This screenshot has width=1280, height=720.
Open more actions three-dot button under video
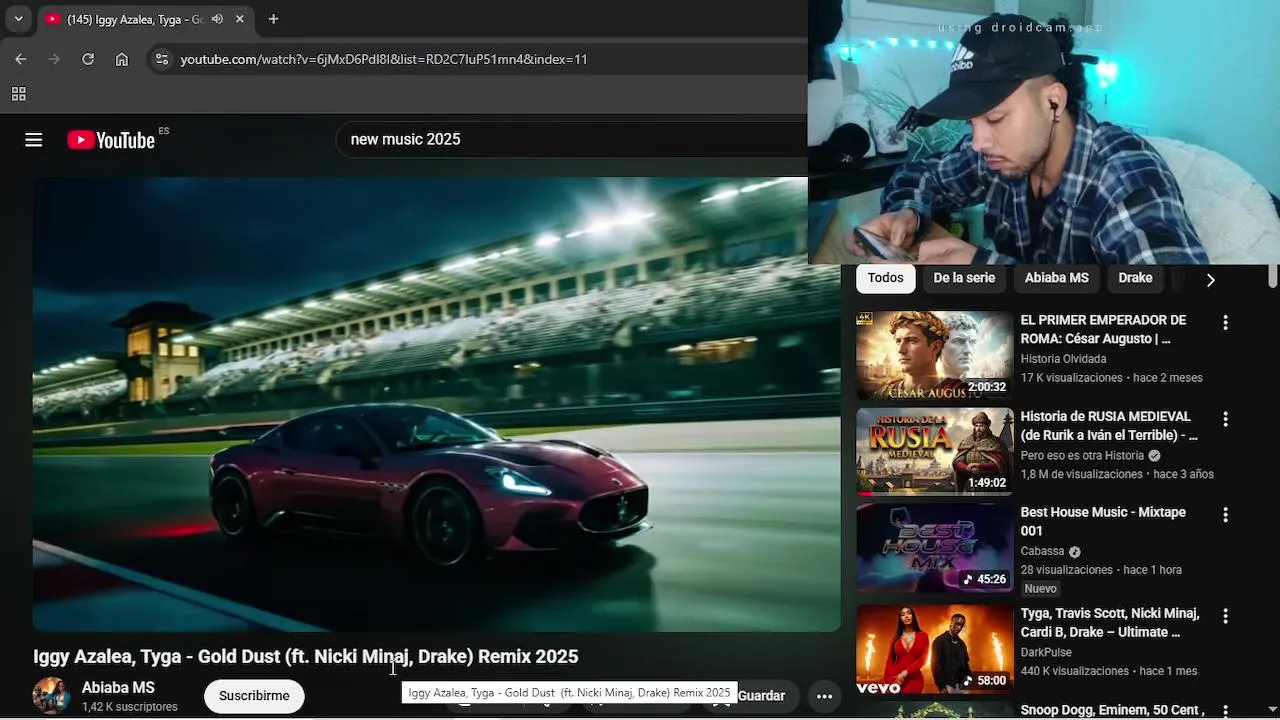tap(824, 696)
